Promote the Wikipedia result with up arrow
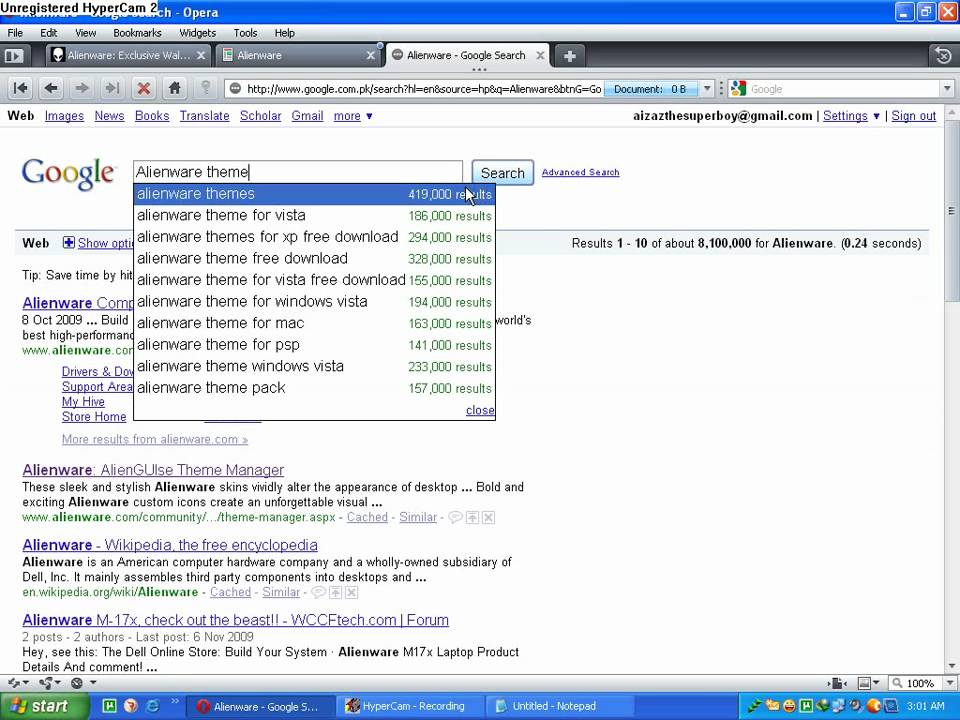The image size is (960, 720). [335, 593]
